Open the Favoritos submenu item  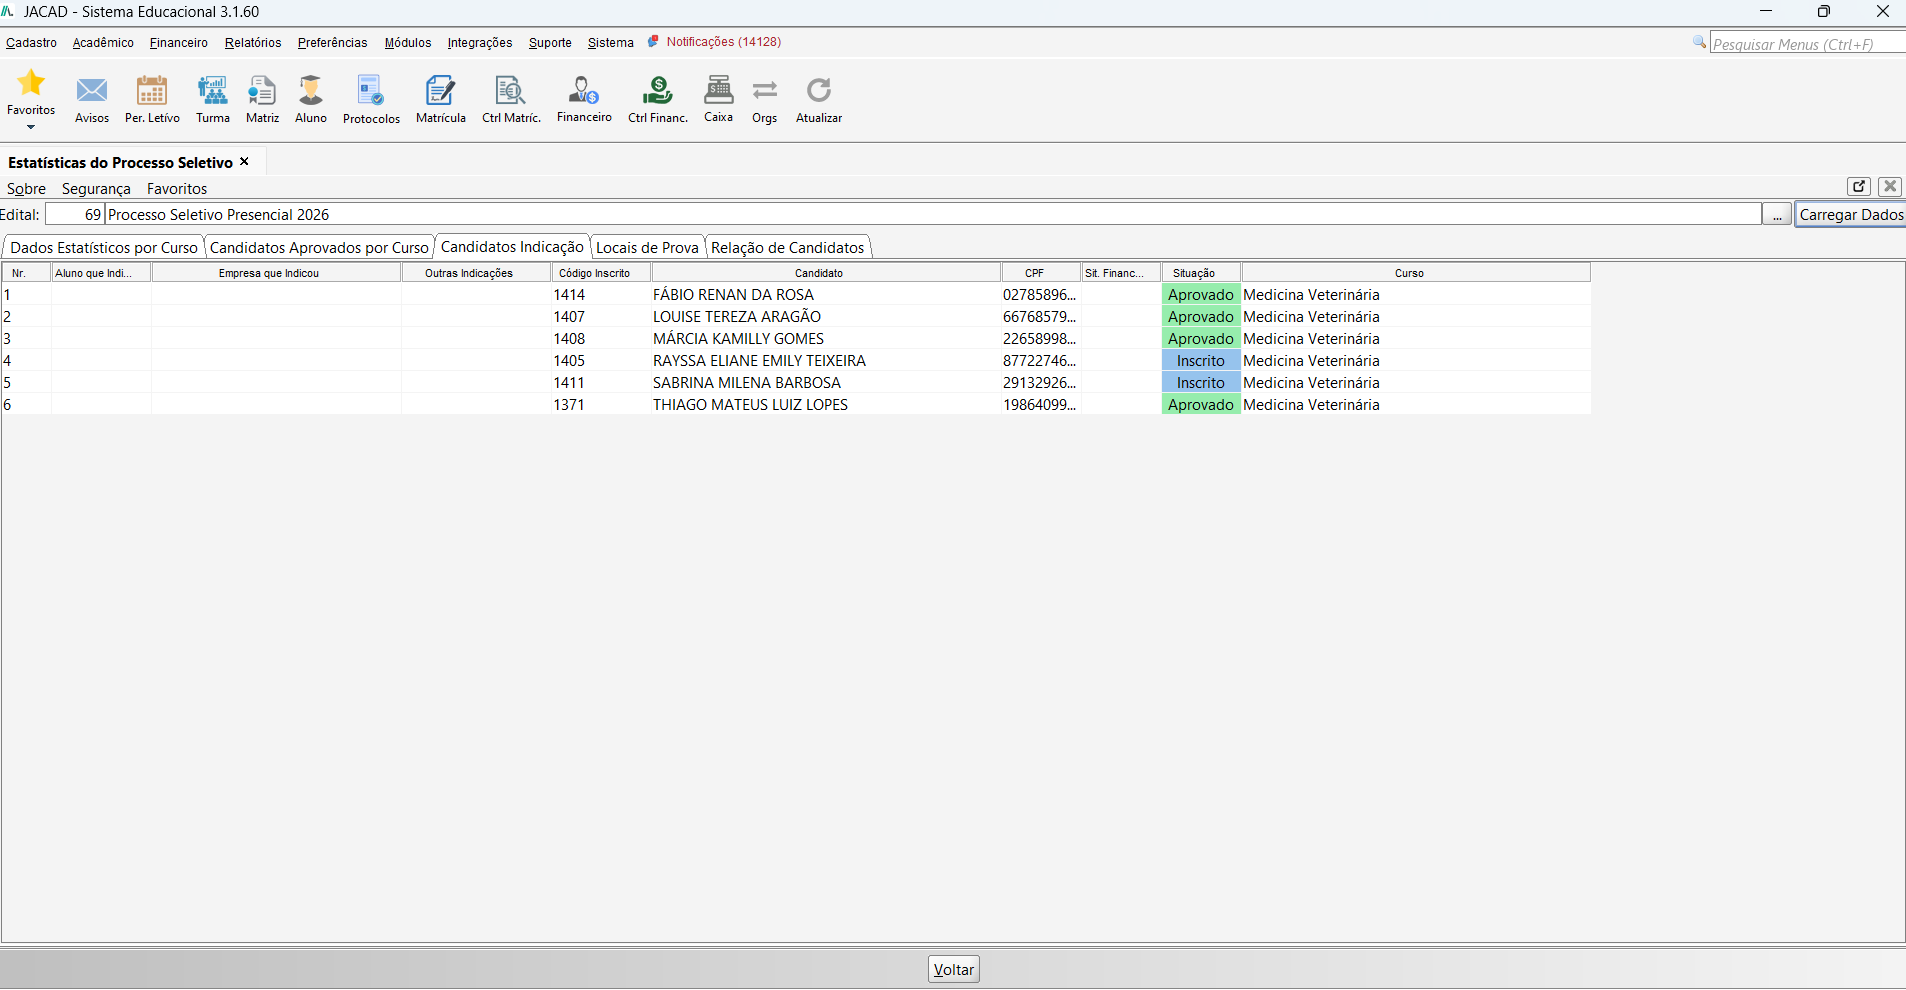177,189
